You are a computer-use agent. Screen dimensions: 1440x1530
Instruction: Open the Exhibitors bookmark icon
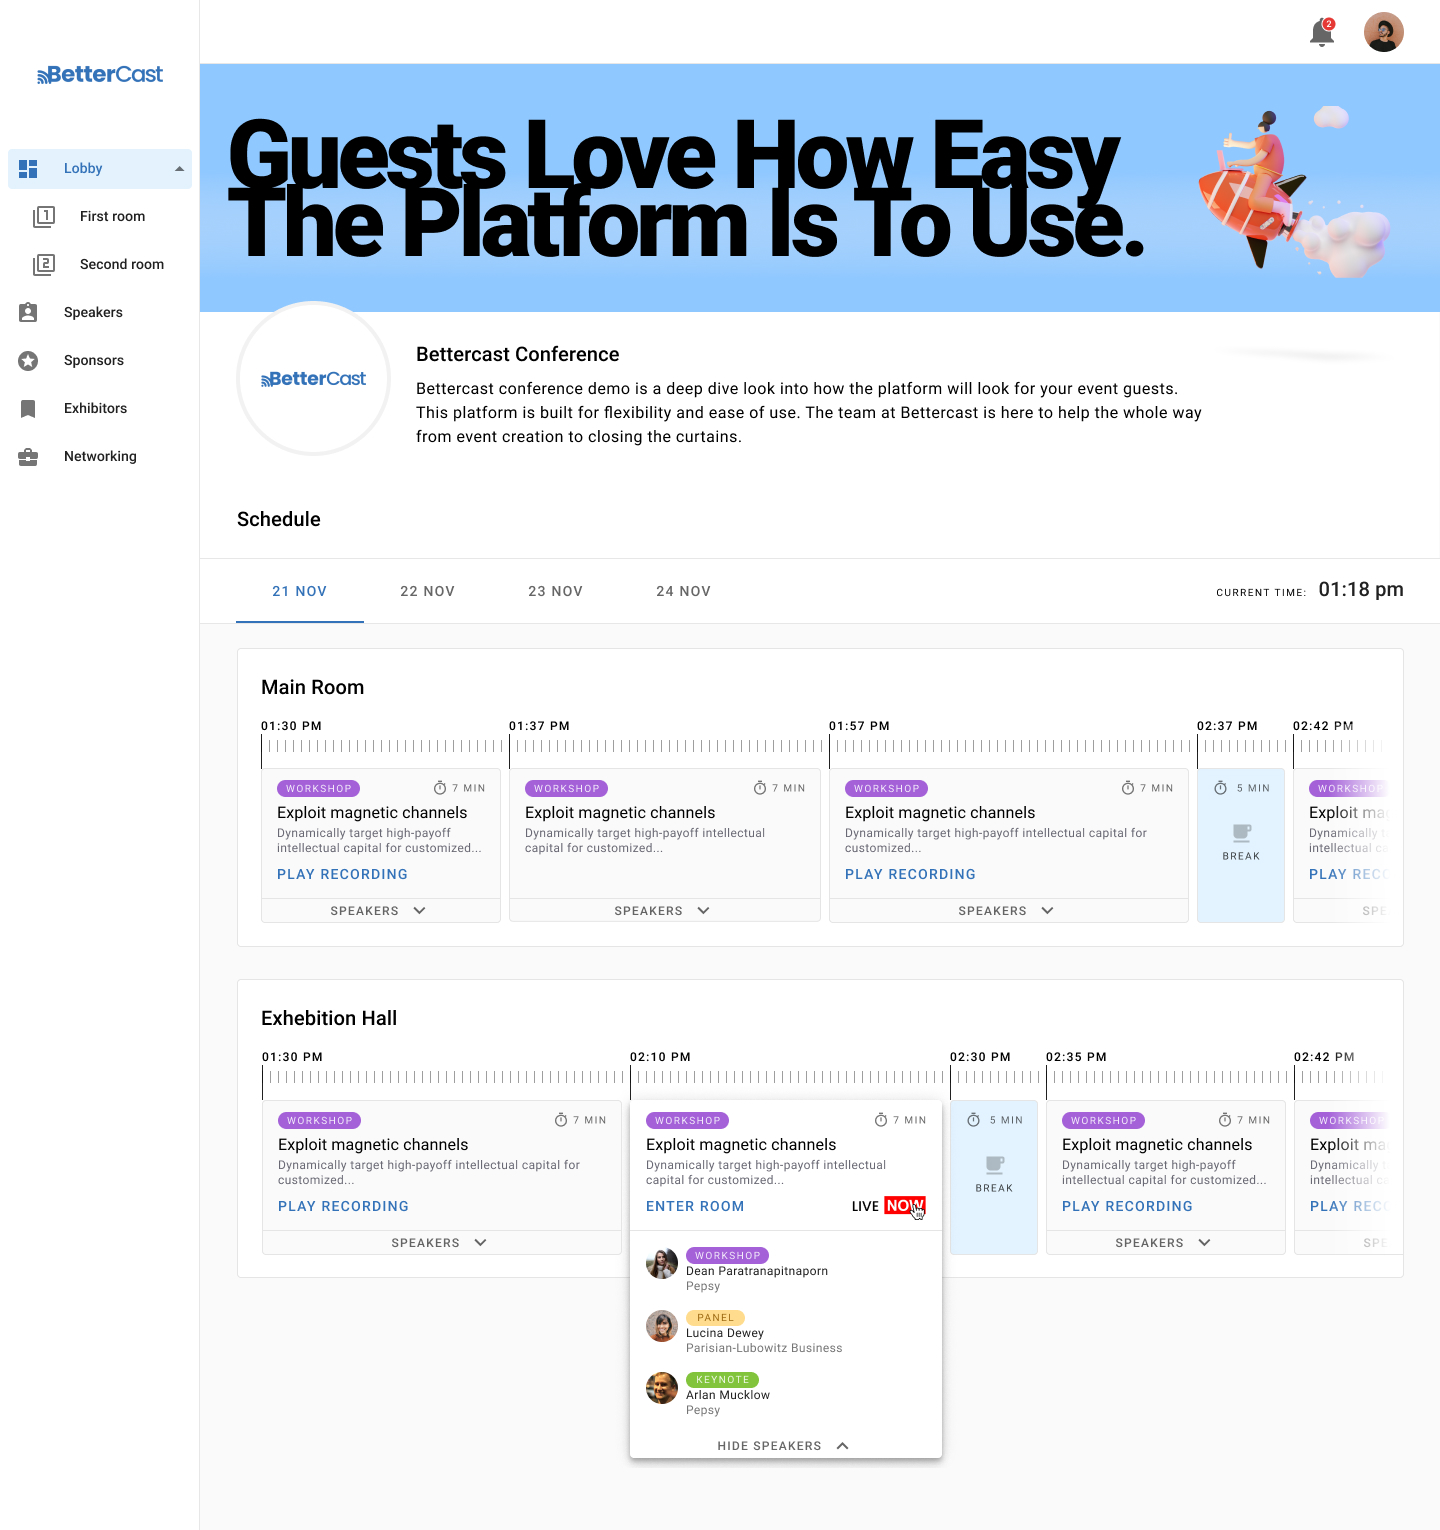27,408
